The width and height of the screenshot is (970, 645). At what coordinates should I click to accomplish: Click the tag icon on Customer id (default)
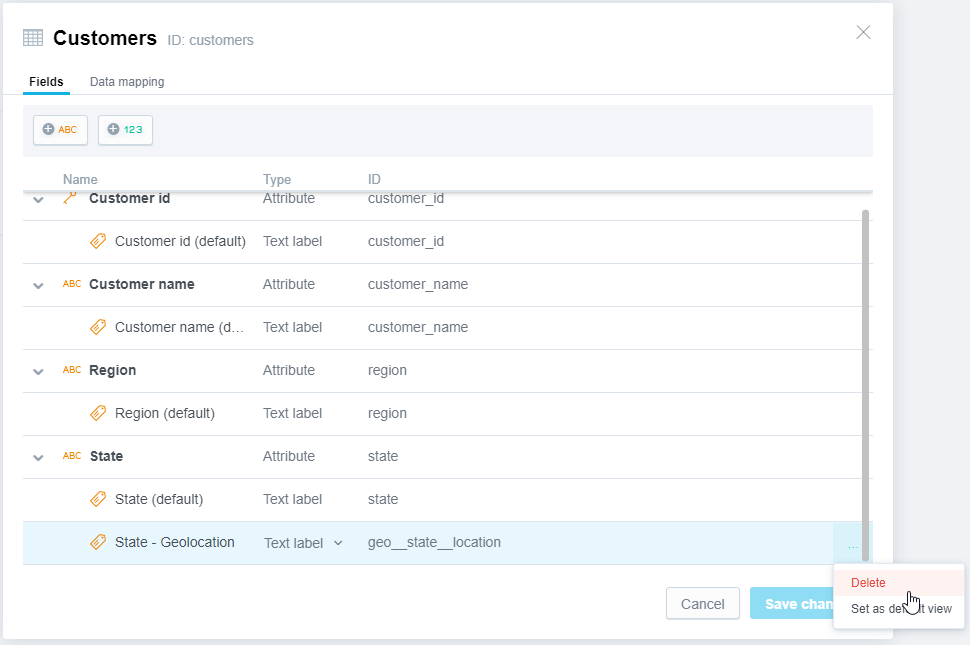(x=98, y=241)
